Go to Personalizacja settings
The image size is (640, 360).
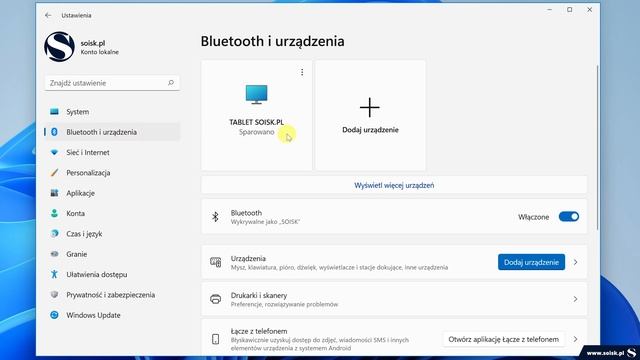[112, 173]
